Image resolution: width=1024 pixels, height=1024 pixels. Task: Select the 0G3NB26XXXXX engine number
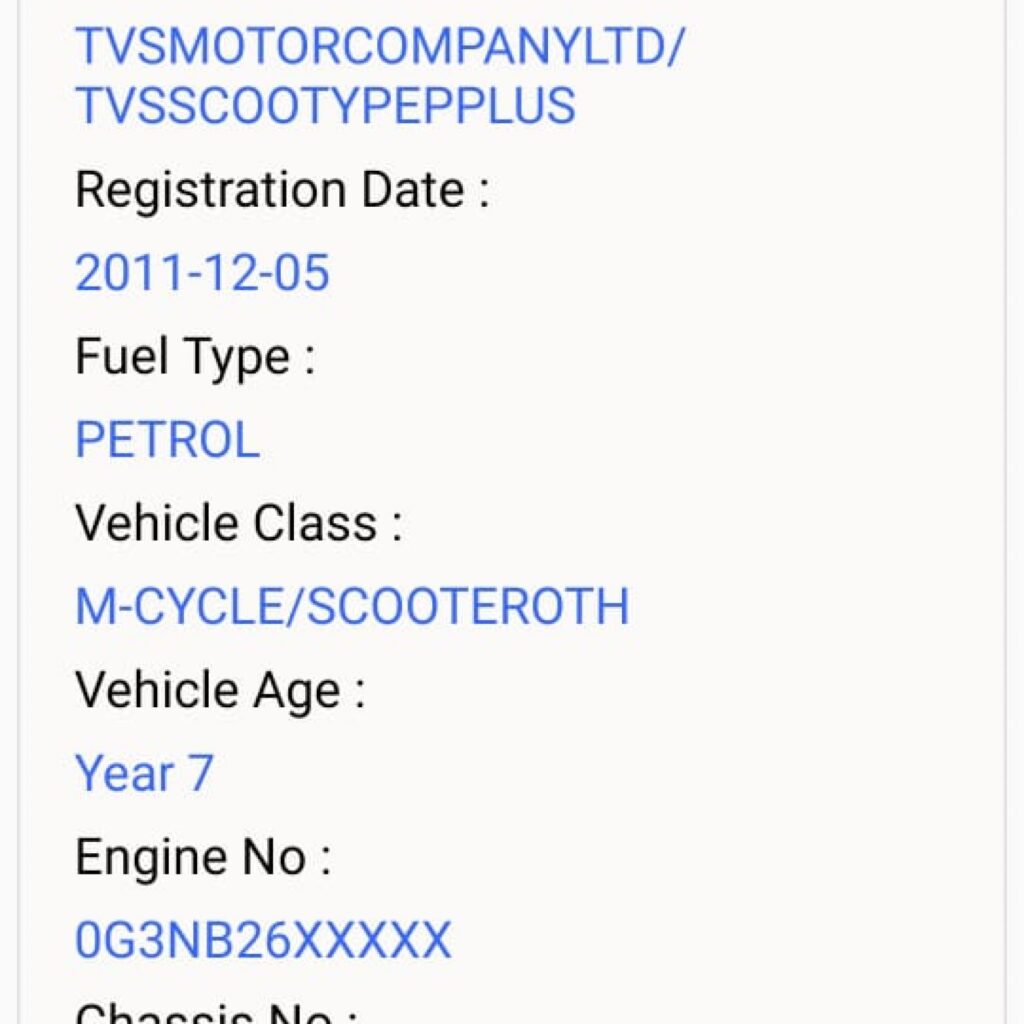pyautogui.click(x=263, y=940)
